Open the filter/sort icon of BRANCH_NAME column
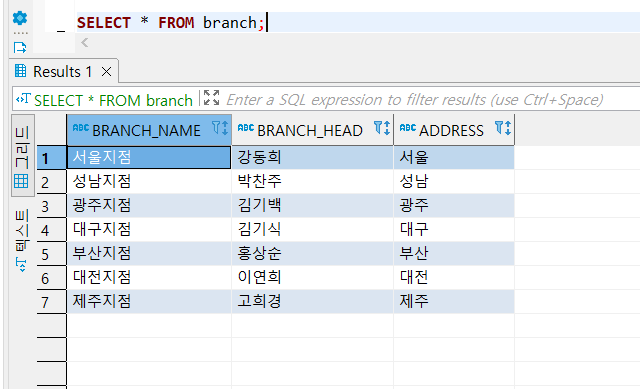 click(220, 128)
